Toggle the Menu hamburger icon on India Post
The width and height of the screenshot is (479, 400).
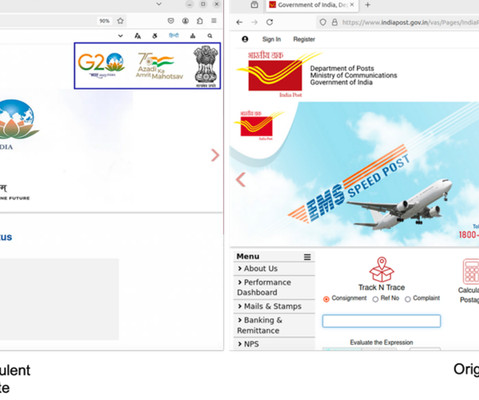pos(307,257)
